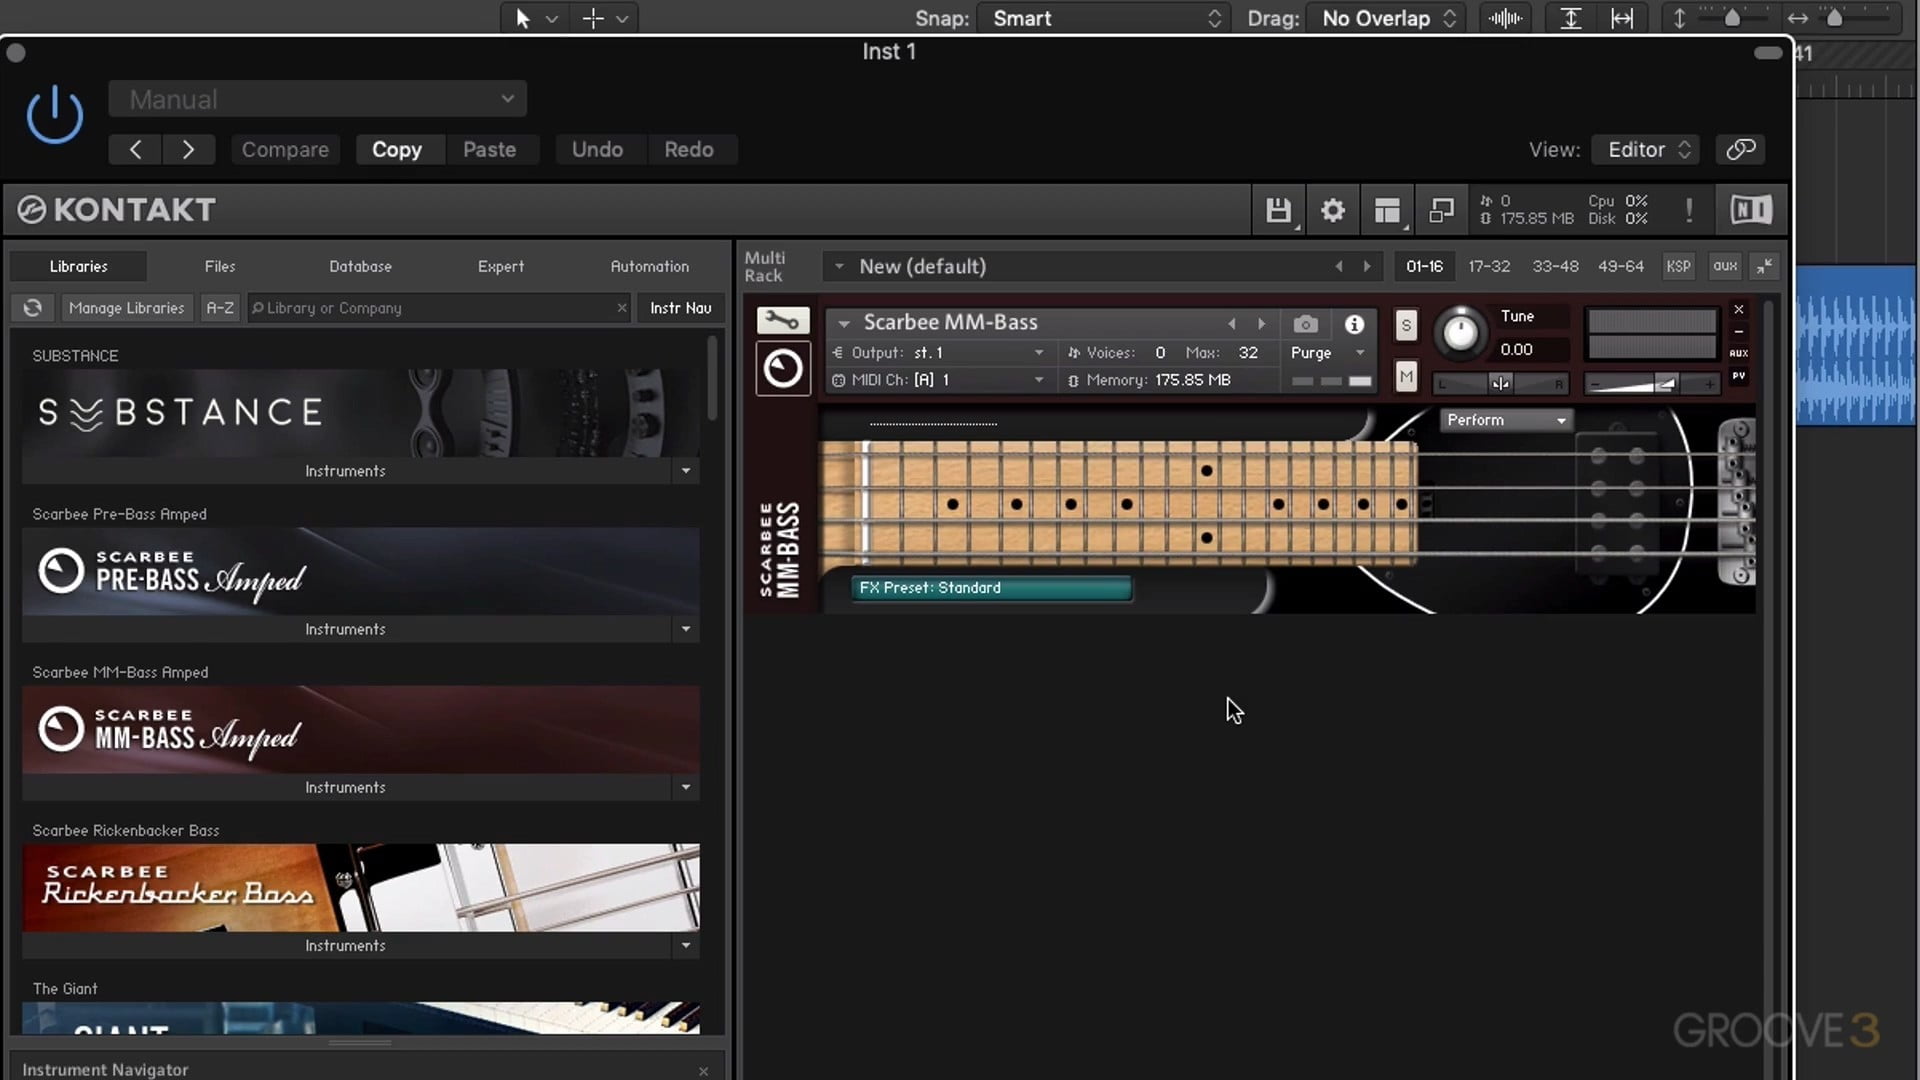Switch to the Automation tab
The height and width of the screenshot is (1080, 1920).
pyautogui.click(x=650, y=265)
